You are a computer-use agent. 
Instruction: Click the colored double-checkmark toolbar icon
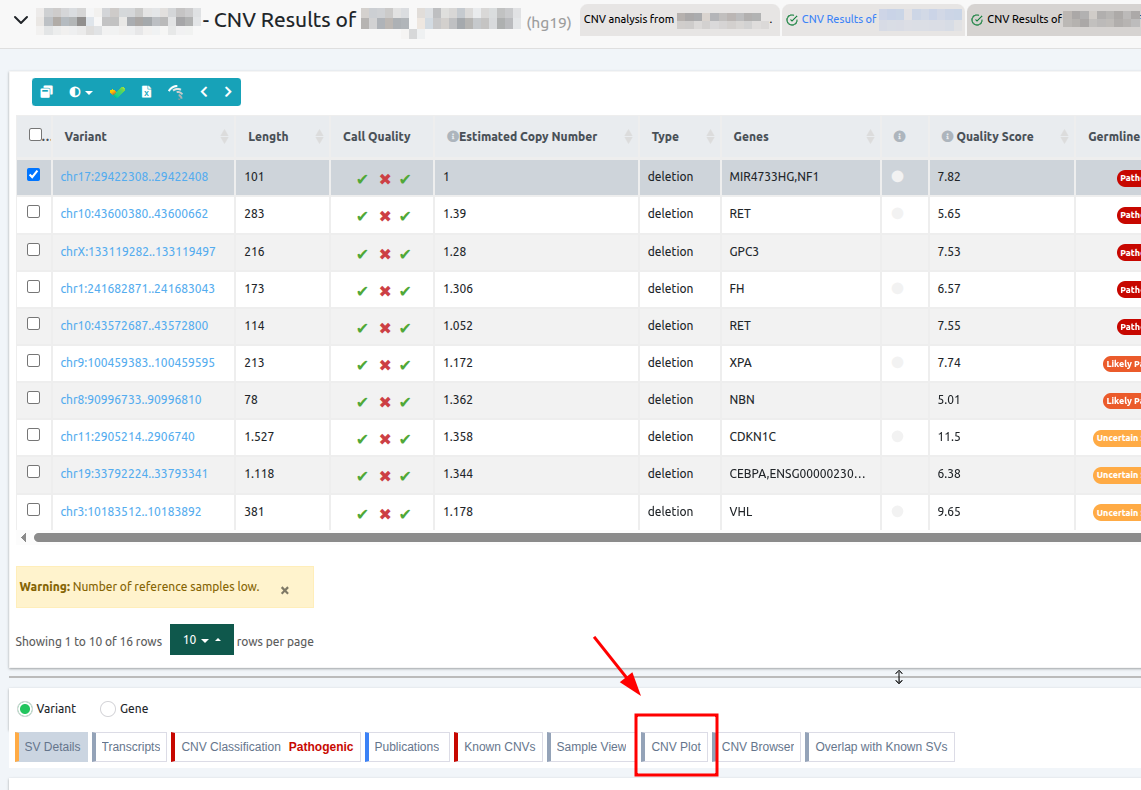pyautogui.click(x=117, y=92)
